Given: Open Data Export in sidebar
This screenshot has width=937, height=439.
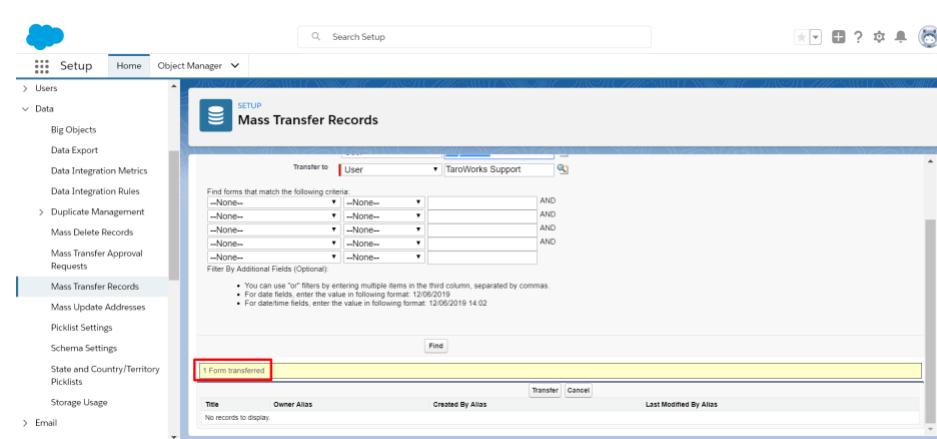Looking at the screenshot, I should coord(74,150).
